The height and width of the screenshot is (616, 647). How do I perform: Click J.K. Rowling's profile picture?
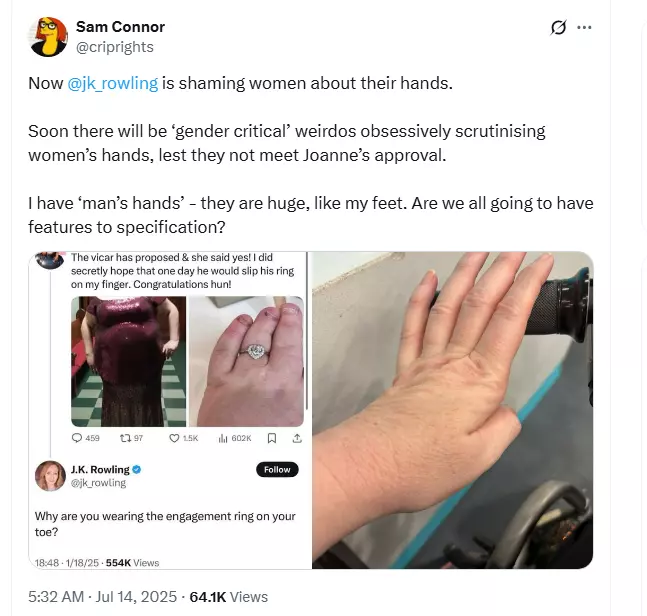coord(50,476)
